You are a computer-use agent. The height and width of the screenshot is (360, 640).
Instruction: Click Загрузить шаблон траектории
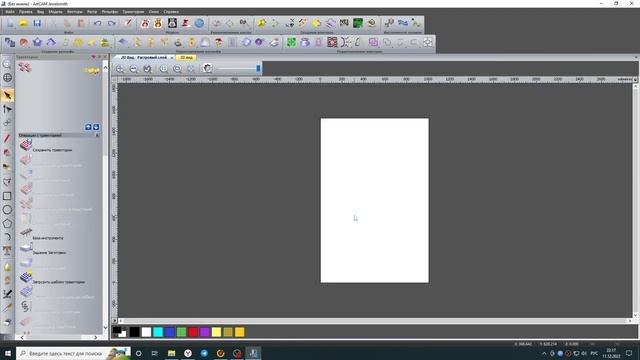[x=59, y=282]
